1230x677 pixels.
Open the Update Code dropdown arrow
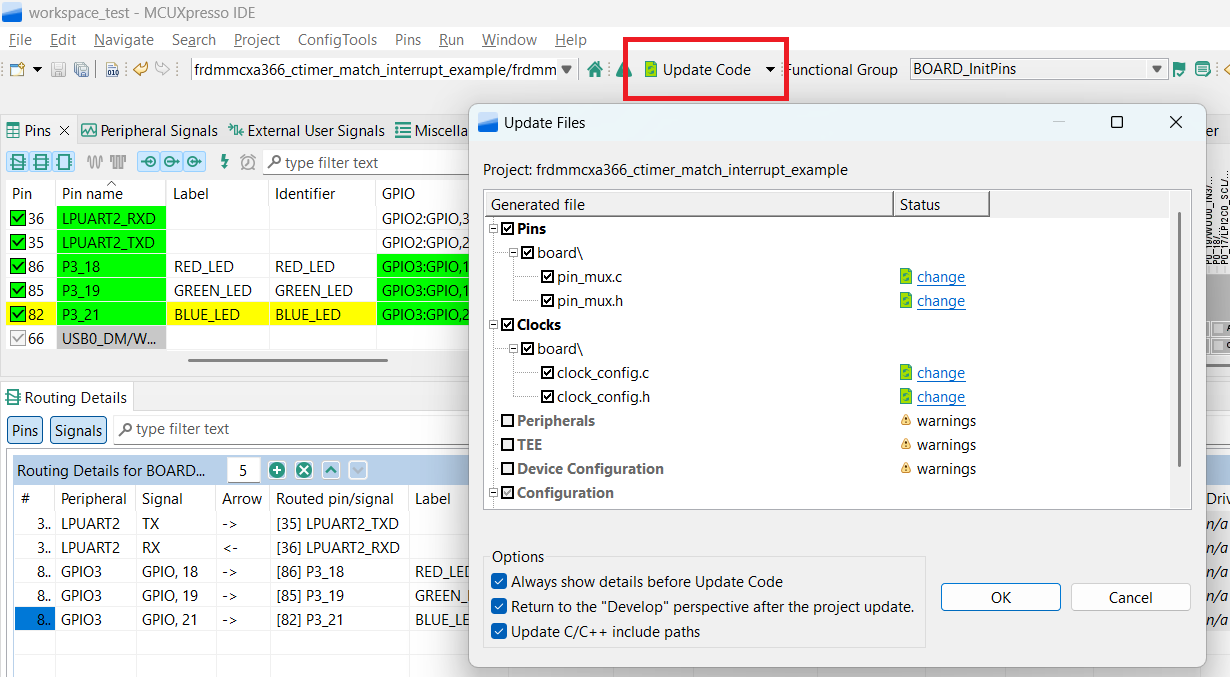coord(770,70)
